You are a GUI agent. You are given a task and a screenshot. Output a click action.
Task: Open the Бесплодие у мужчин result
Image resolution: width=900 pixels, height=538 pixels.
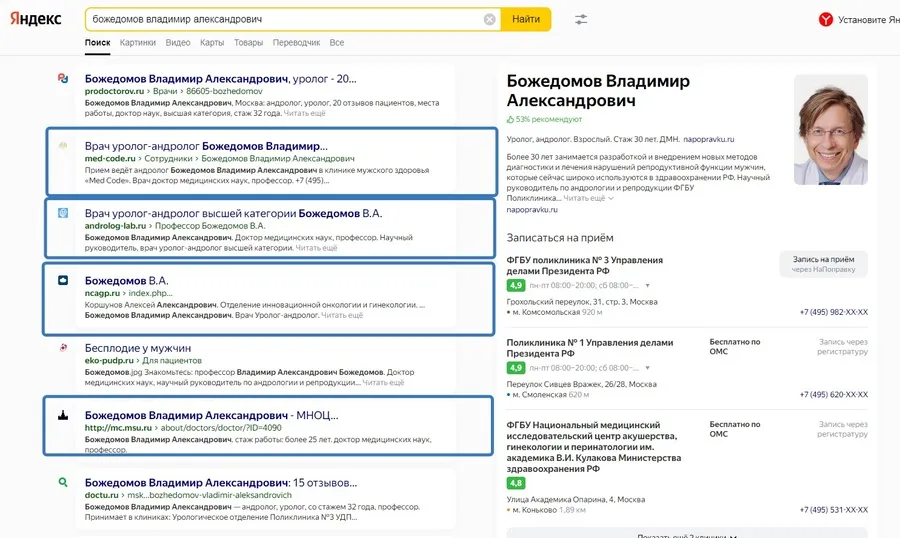(138, 347)
